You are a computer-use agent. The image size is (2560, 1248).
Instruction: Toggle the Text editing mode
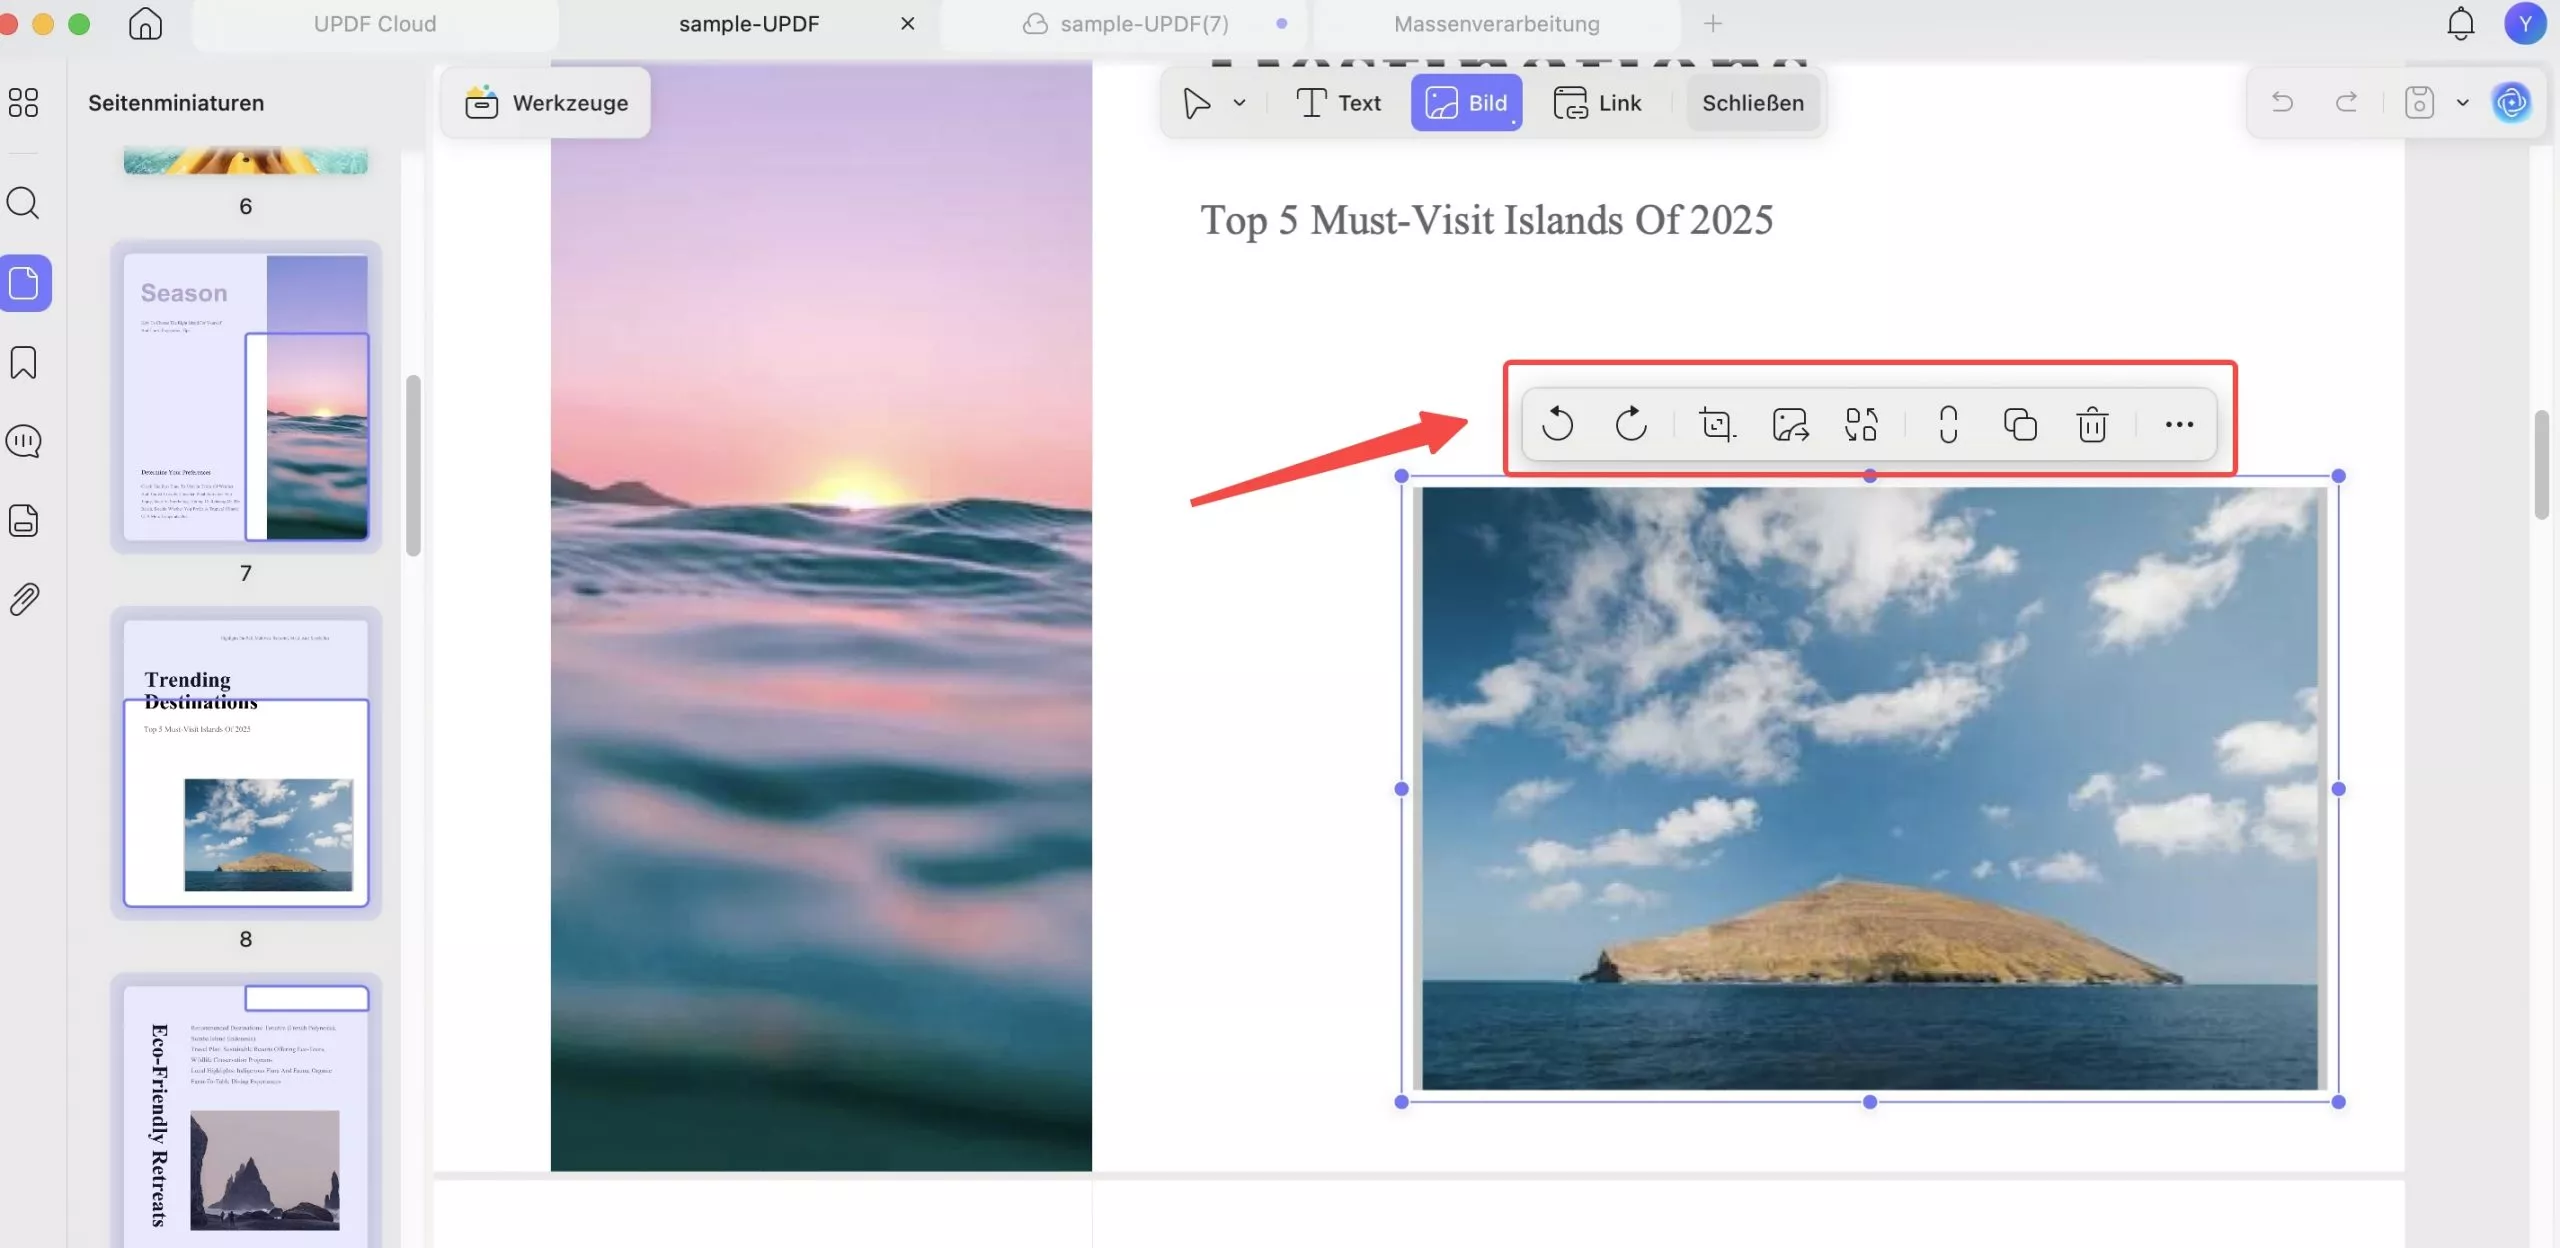(x=1338, y=103)
